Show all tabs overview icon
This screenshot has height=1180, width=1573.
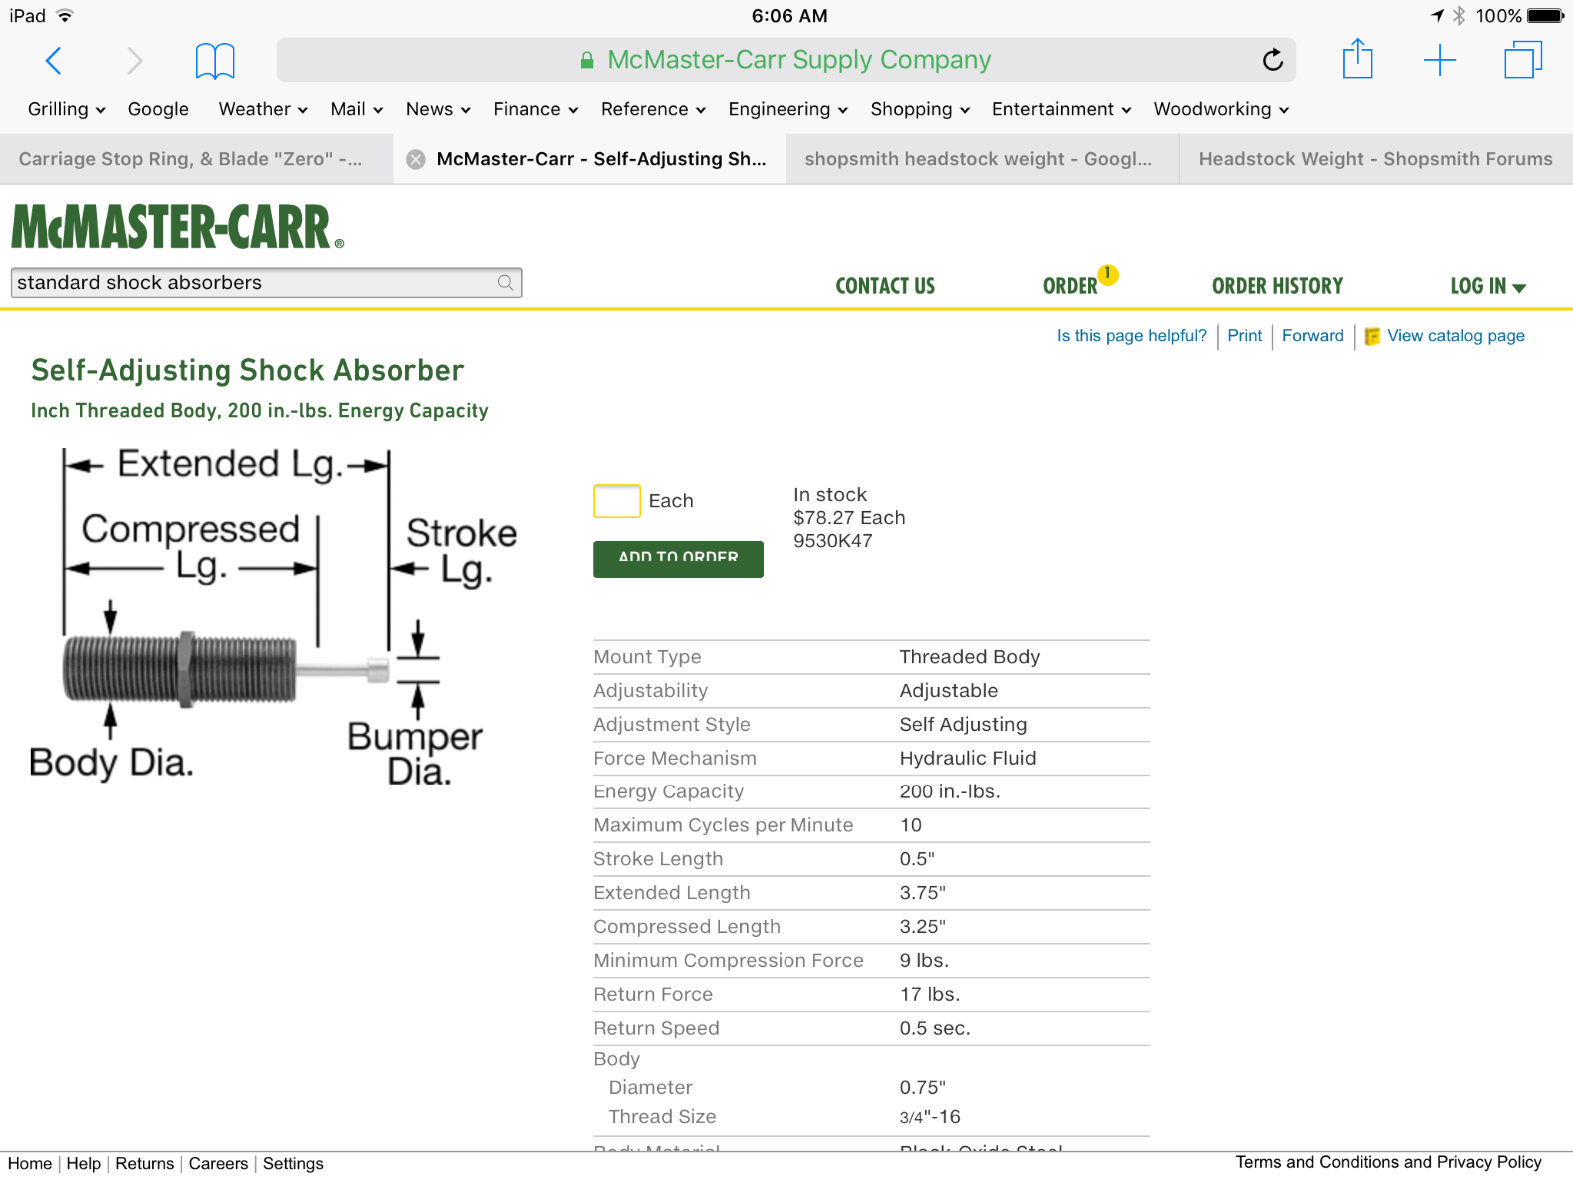pos(1523,59)
